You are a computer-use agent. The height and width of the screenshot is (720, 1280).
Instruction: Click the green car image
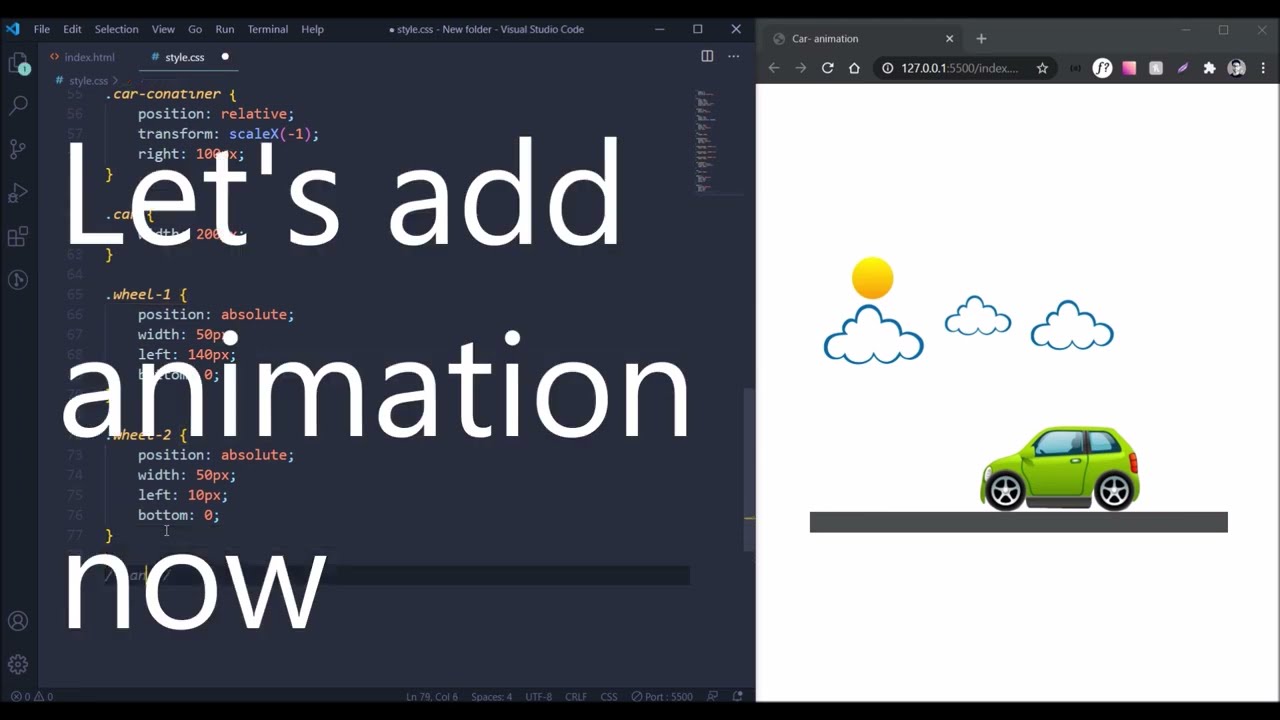click(x=1060, y=468)
